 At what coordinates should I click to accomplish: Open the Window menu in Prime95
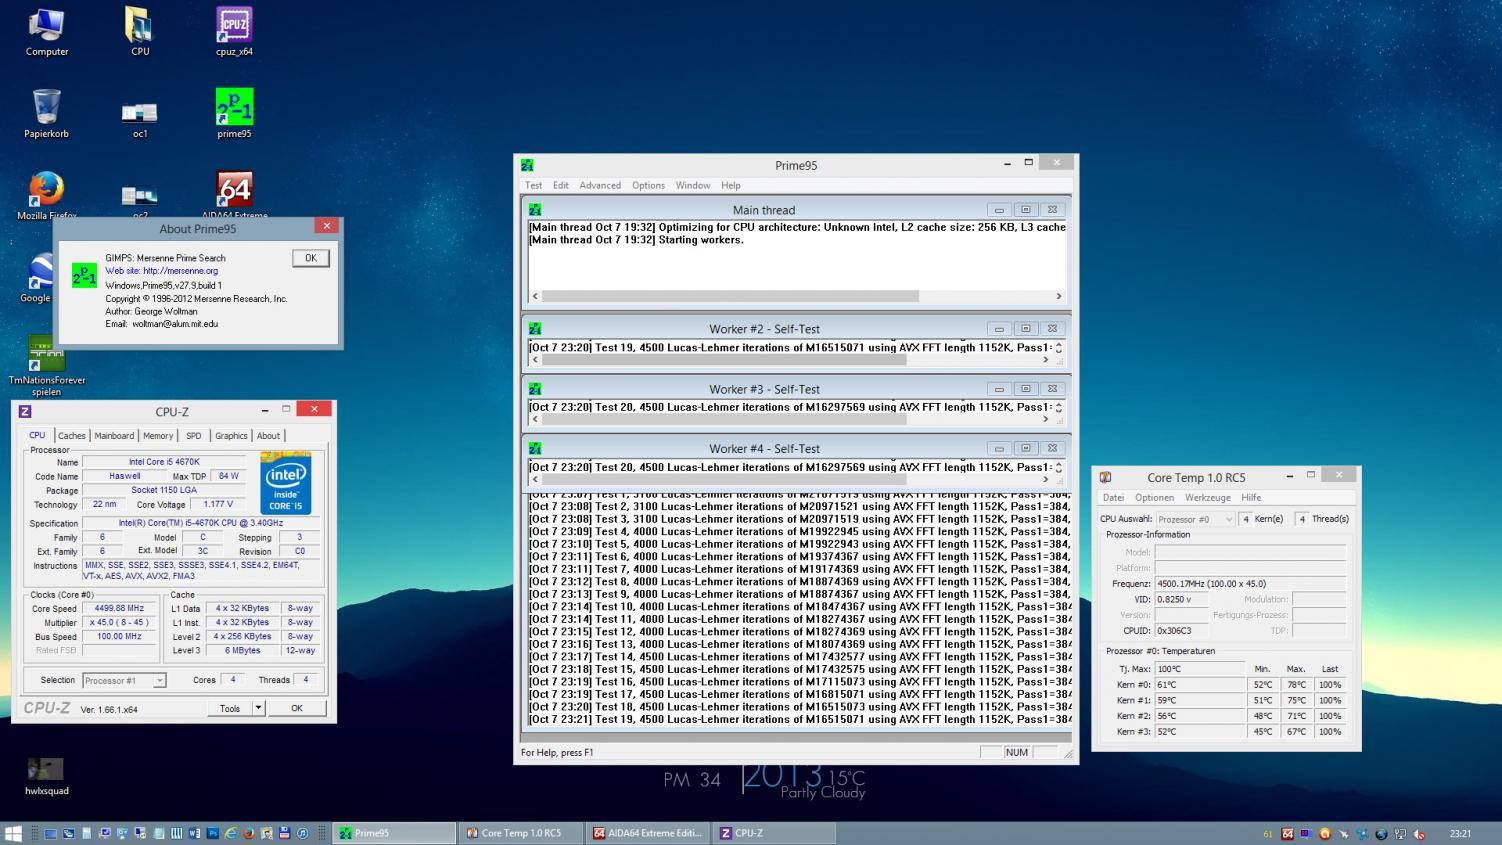coord(693,185)
